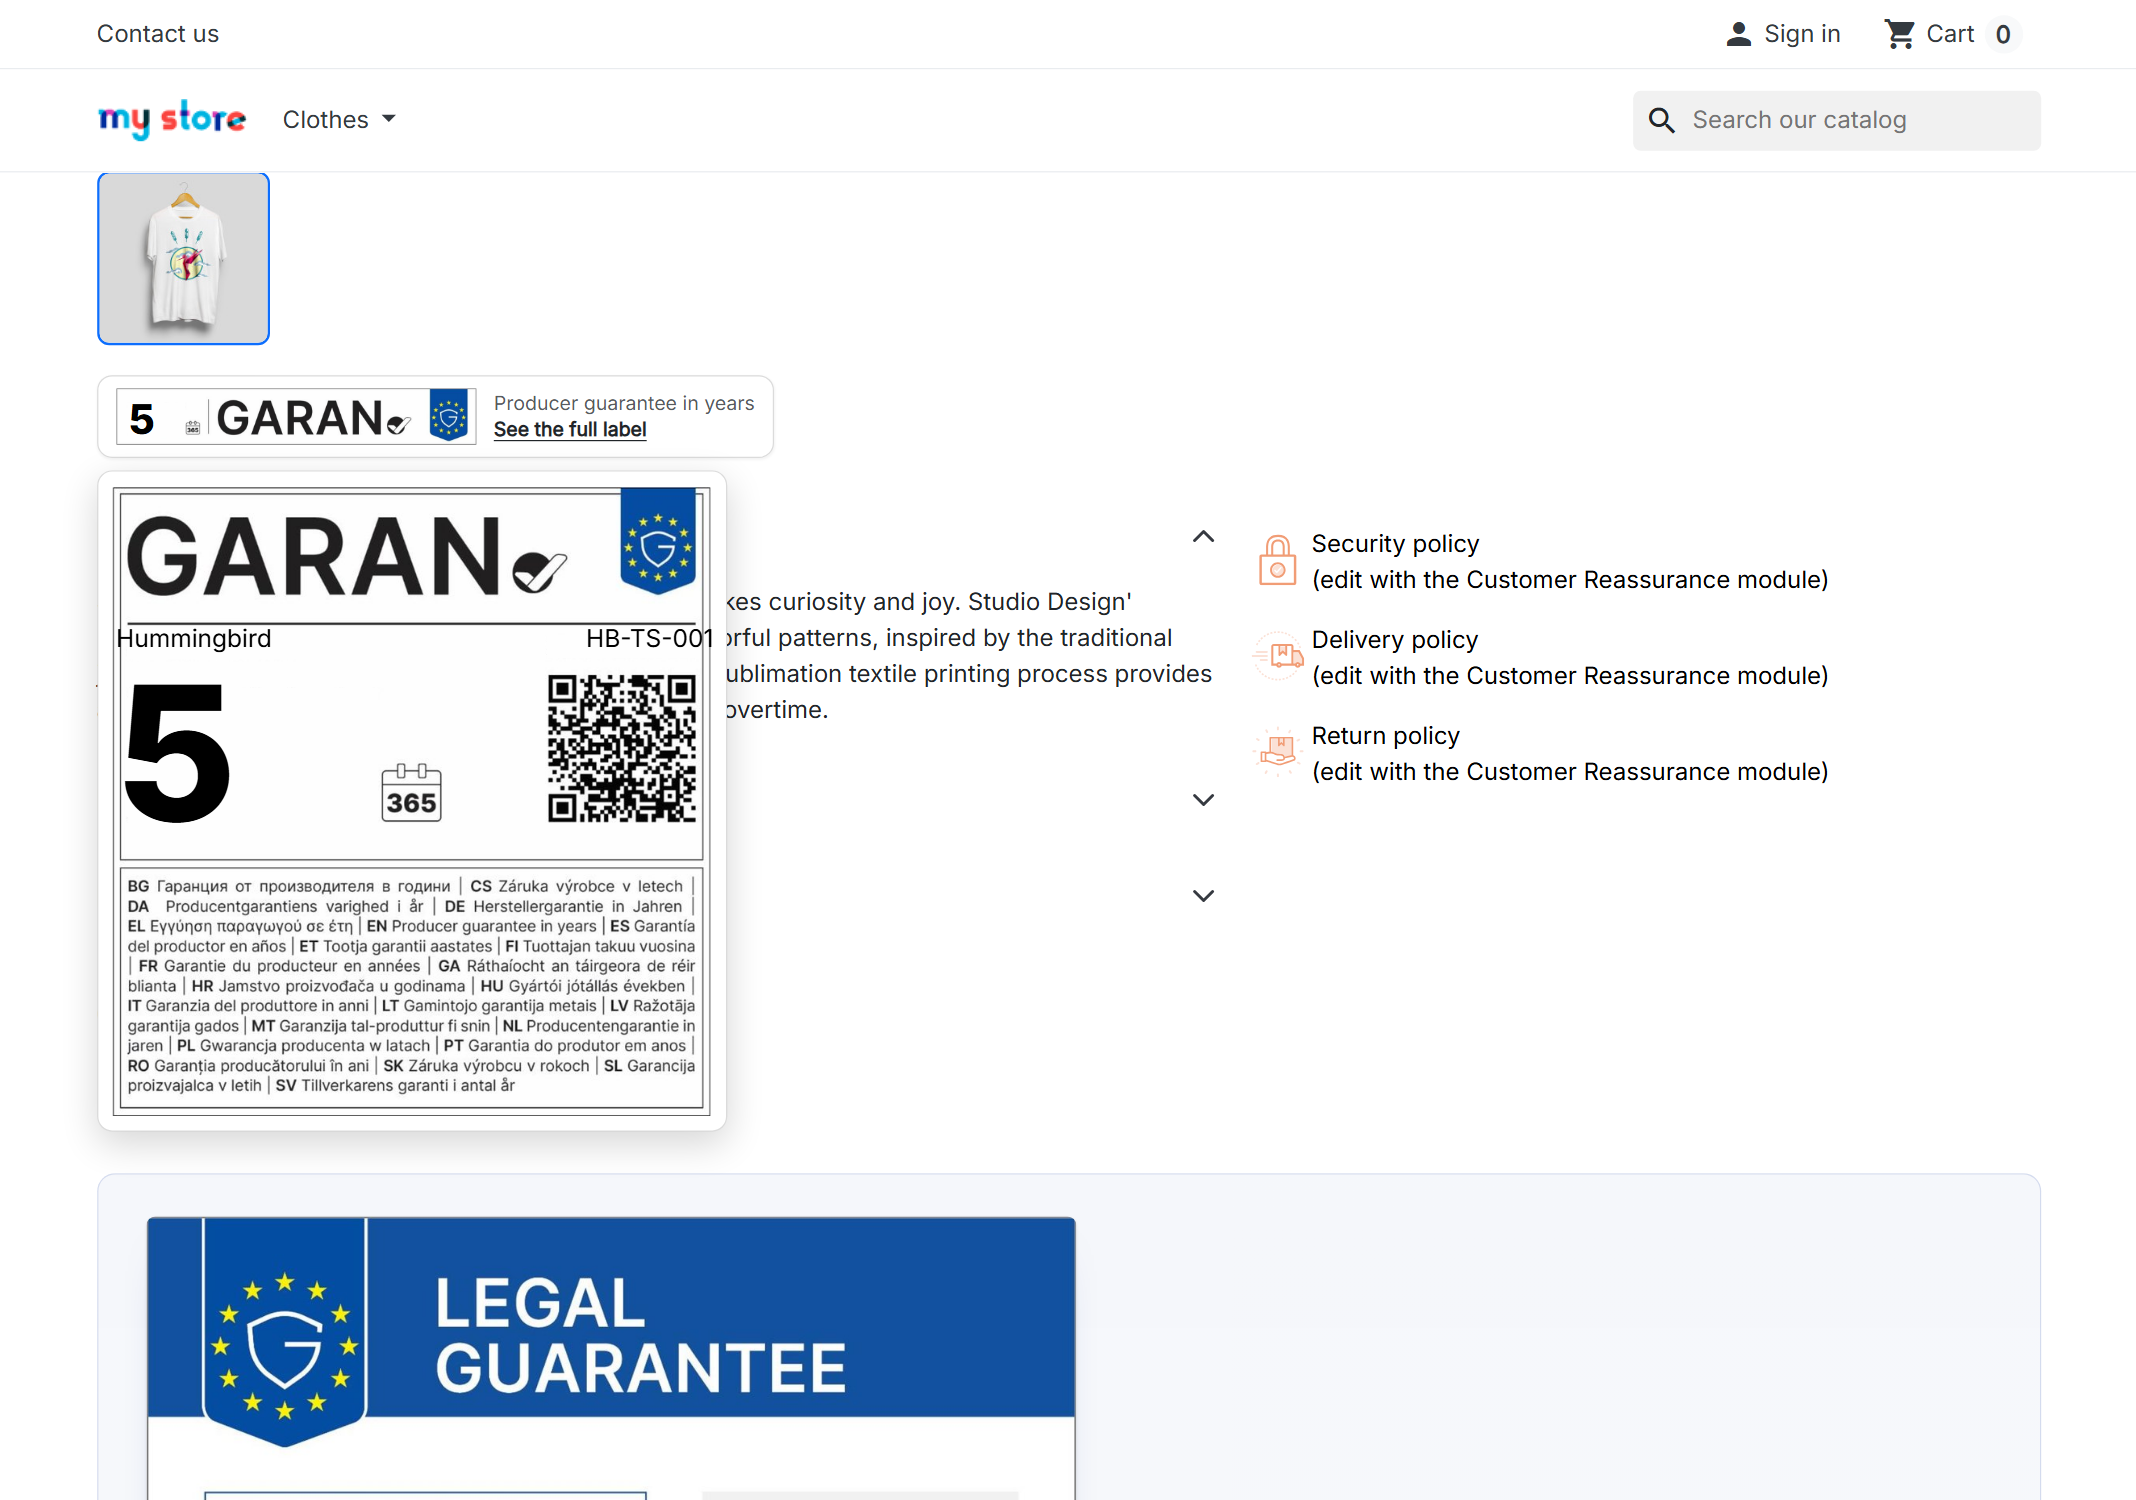This screenshot has width=2136, height=1500.
Task: Expand the Clothes dropdown arrow
Action: (389, 119)
